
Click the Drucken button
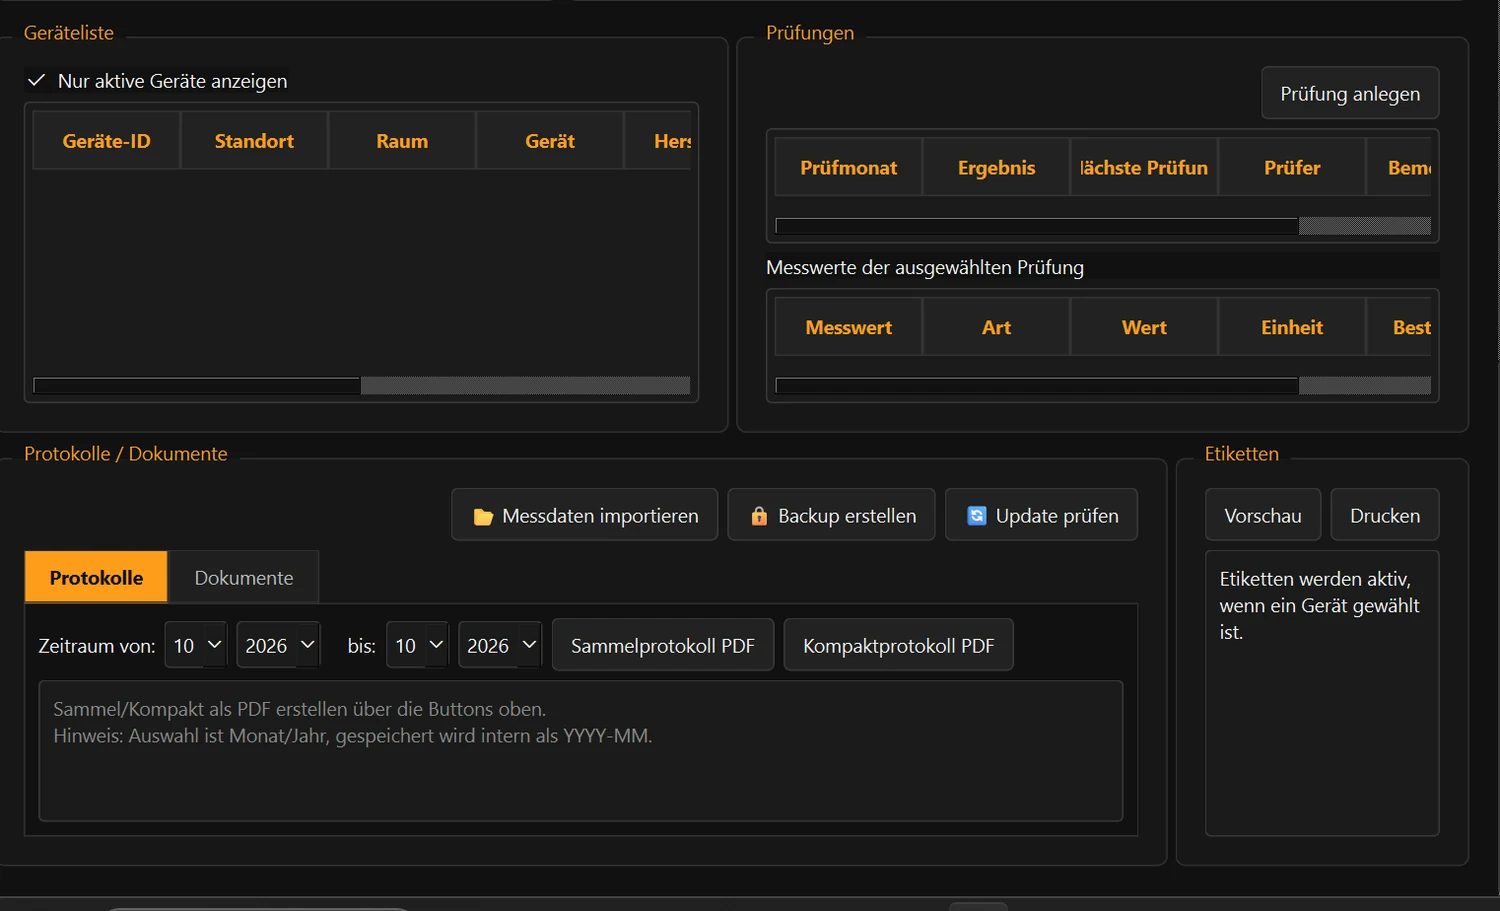pos(1385,515)
